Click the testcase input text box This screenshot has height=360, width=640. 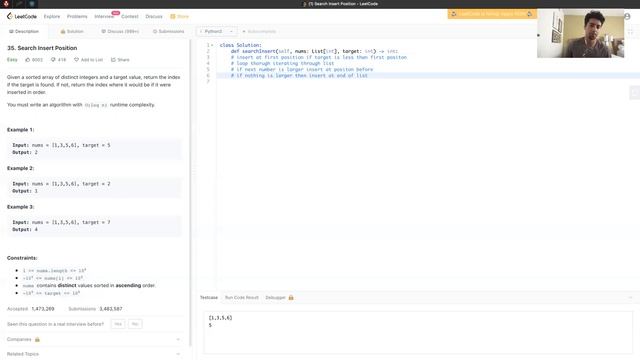click(x=418, y=332)
